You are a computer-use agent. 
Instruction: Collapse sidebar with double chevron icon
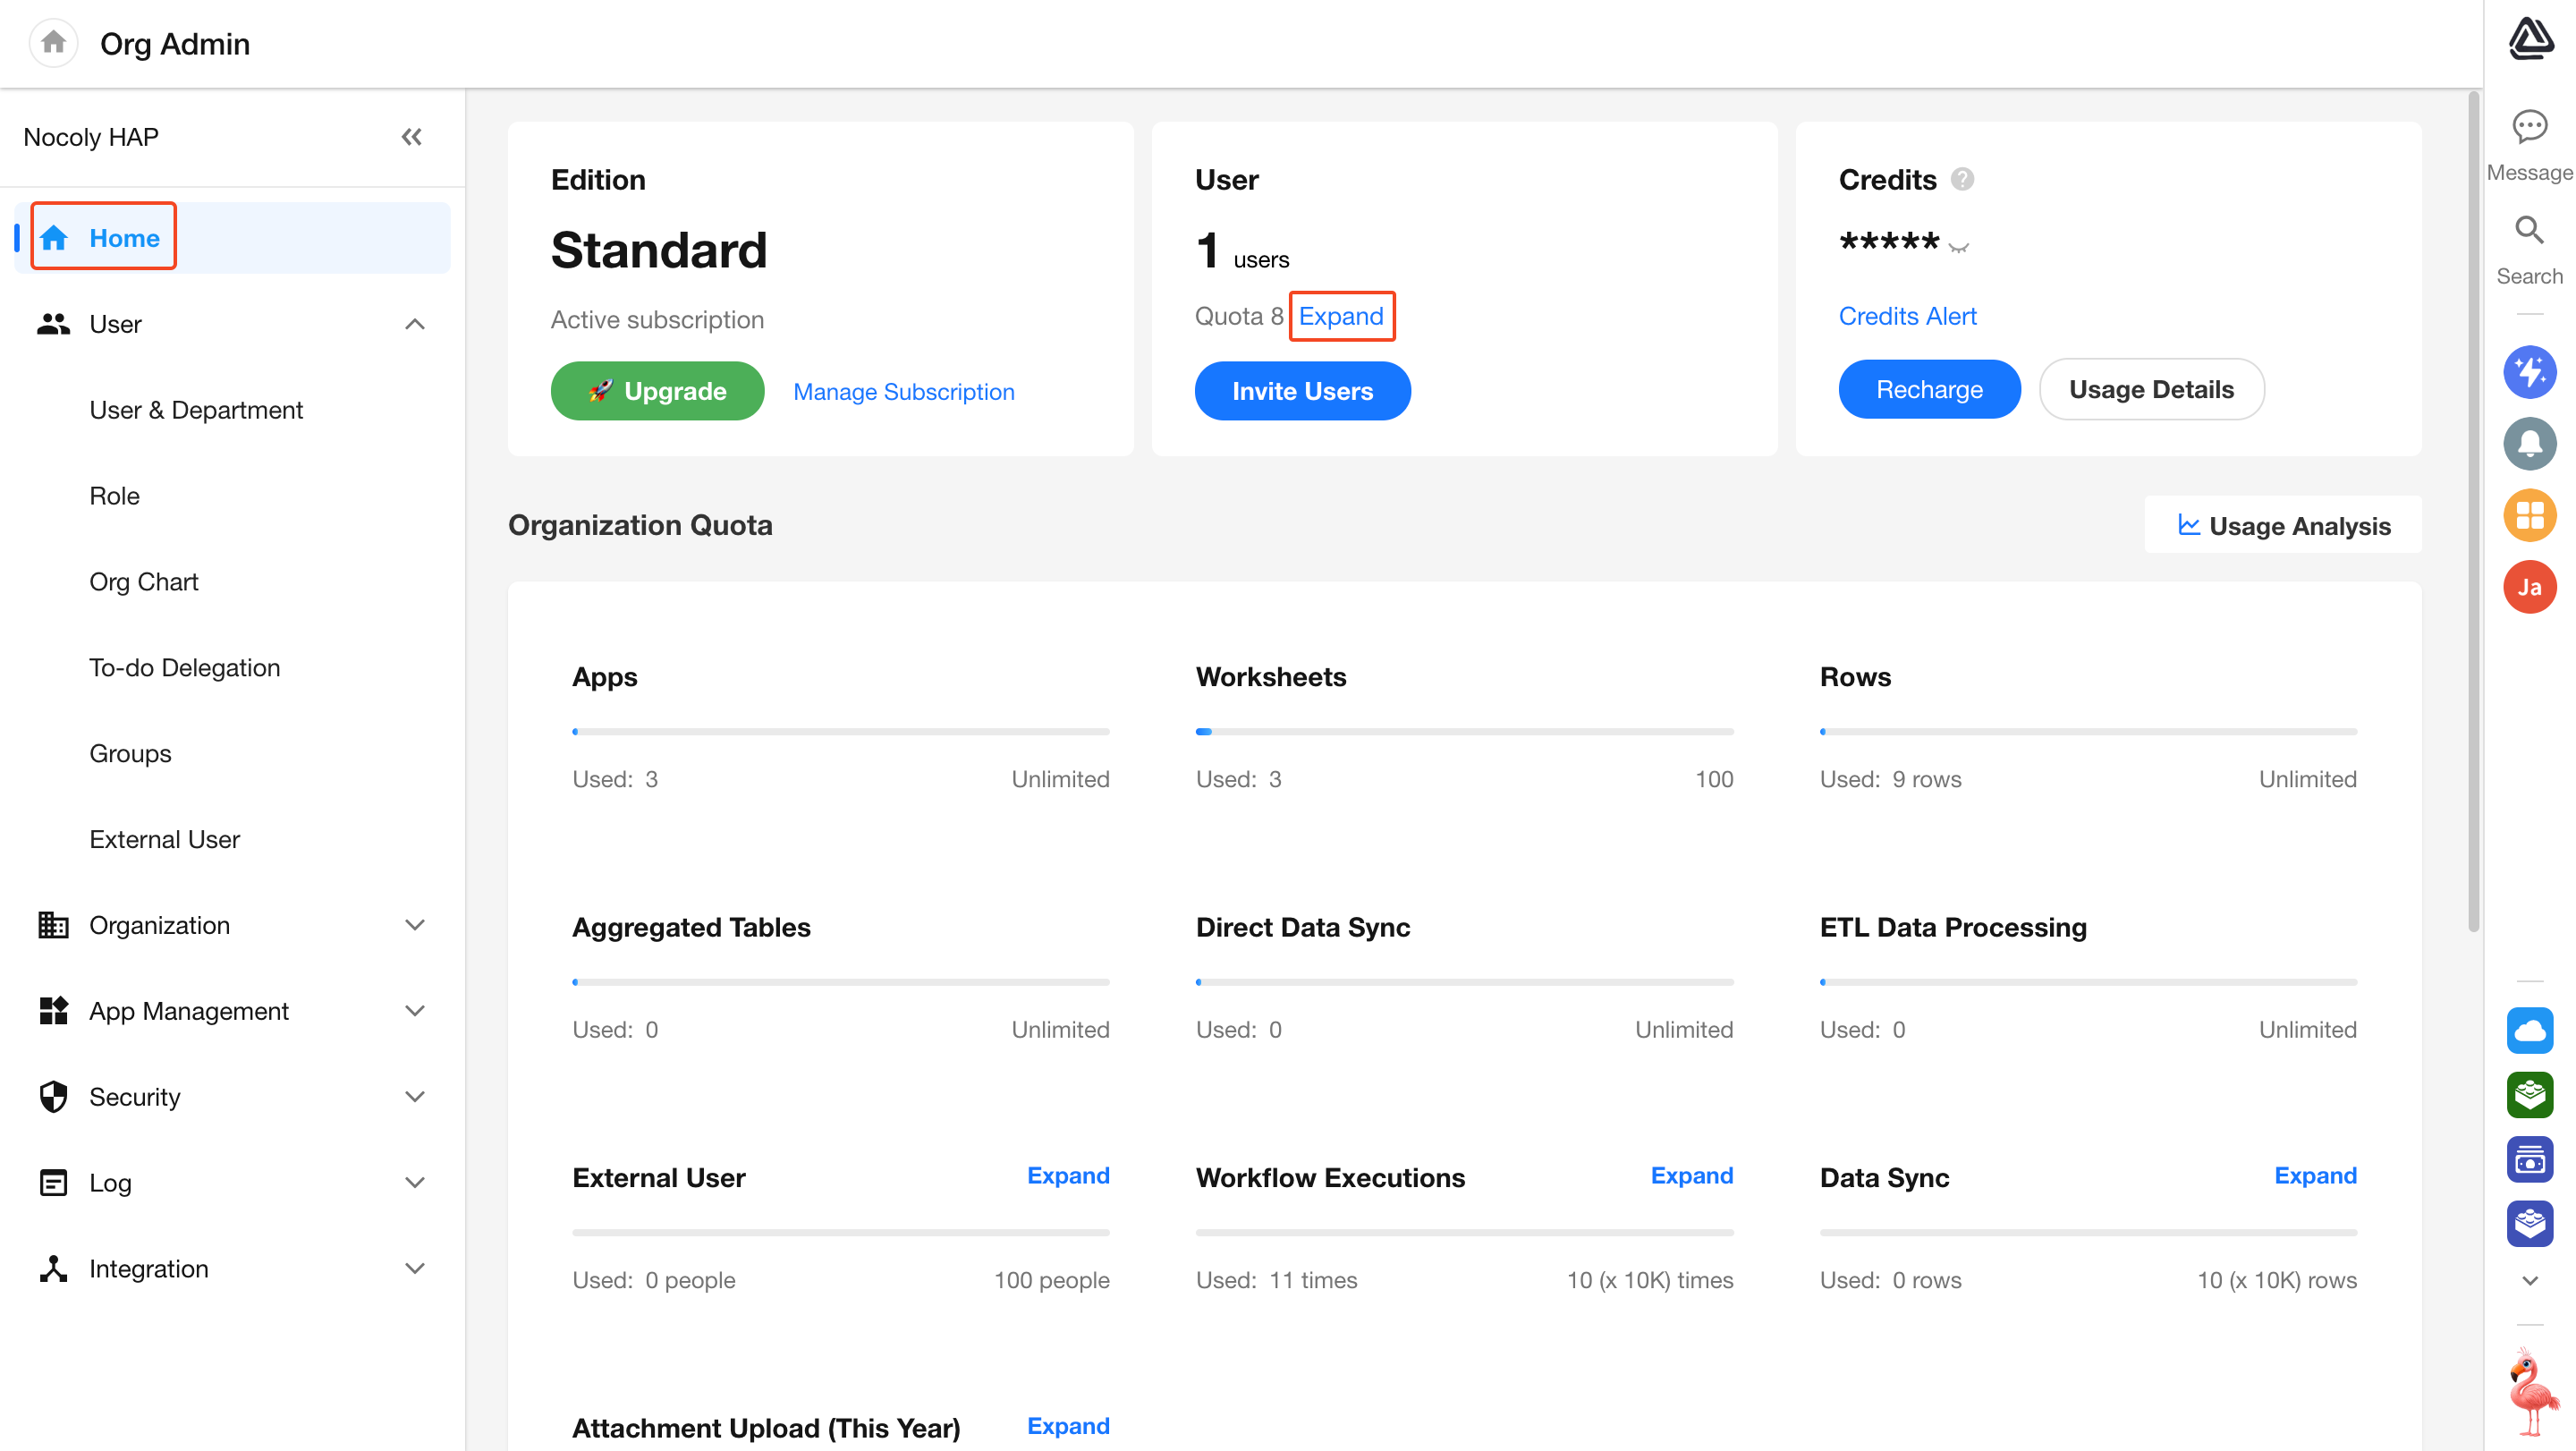pos(411,137)
